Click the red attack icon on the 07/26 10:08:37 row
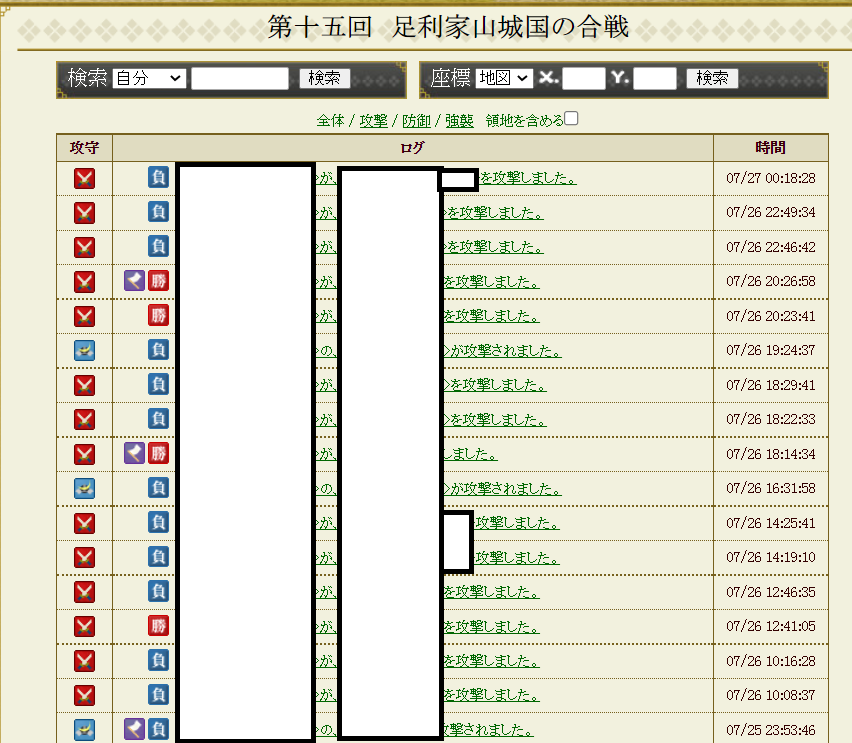The image size is (852, 743). point(85,694)
